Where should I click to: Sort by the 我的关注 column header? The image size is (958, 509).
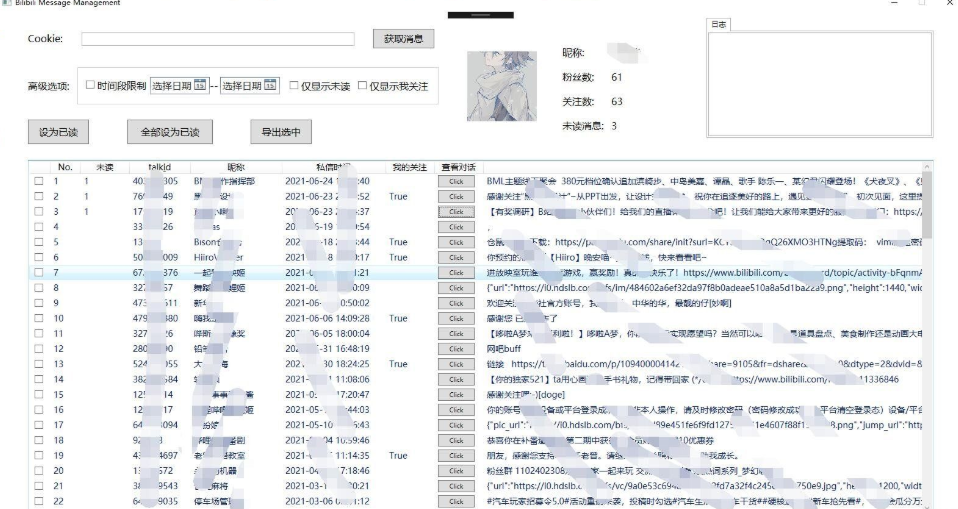tap(409, 167)
